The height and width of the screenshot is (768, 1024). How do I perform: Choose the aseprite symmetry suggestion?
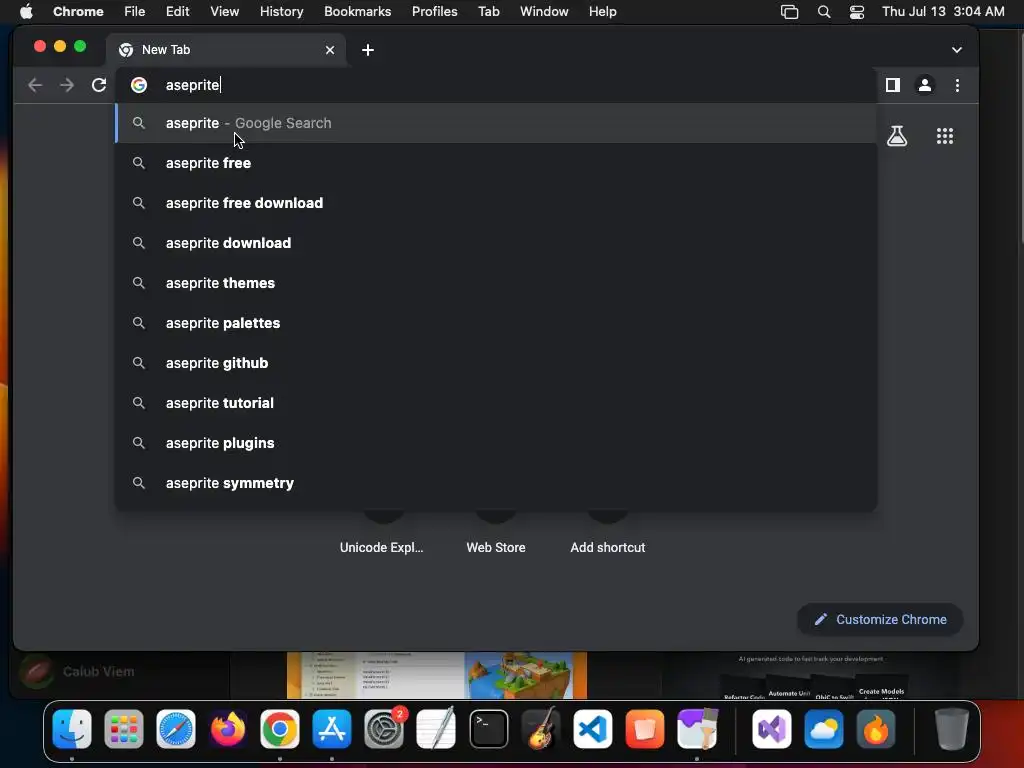pos(496,483)
